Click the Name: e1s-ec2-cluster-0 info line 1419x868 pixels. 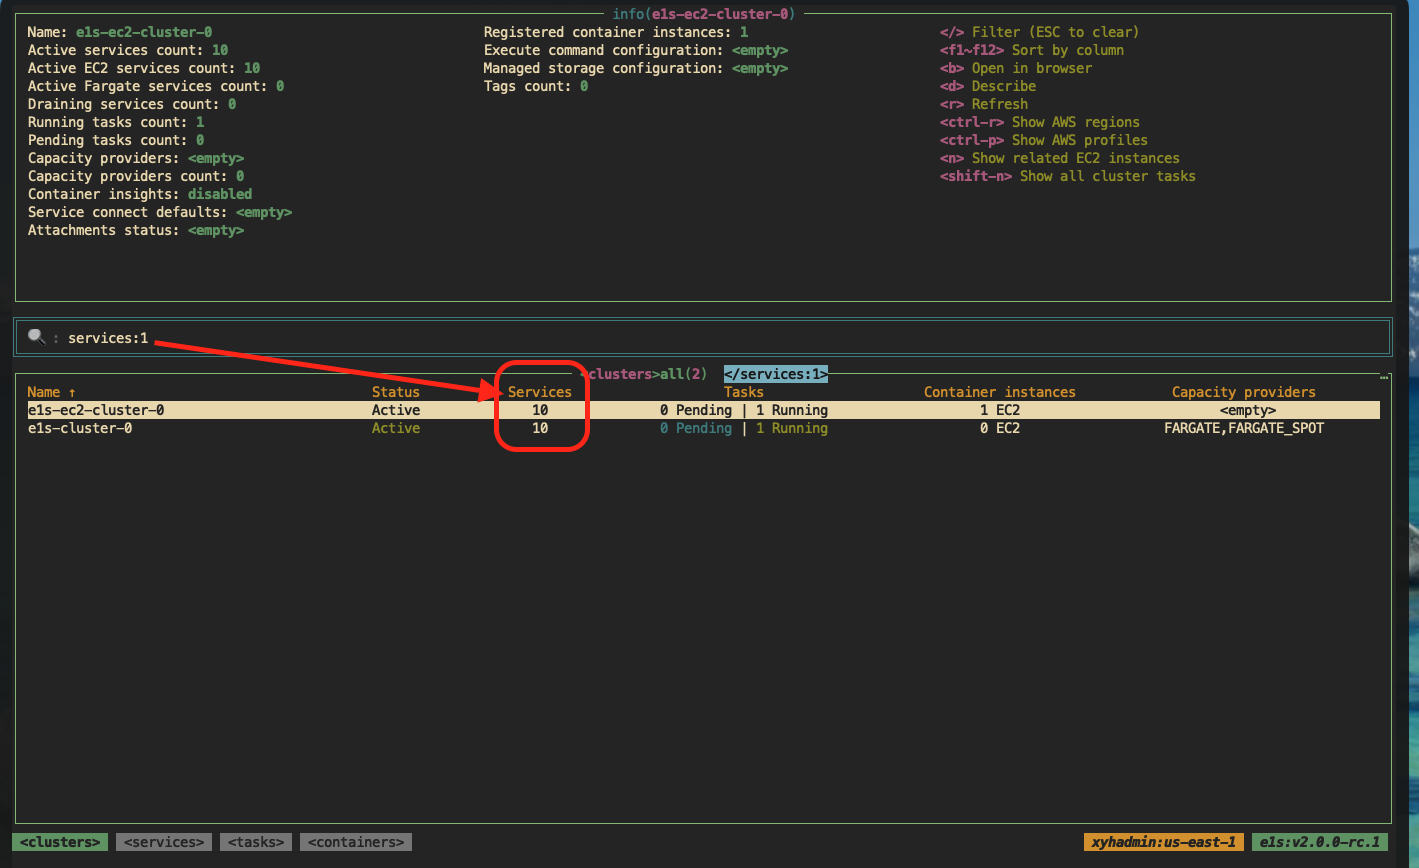[x=120, y=32]
